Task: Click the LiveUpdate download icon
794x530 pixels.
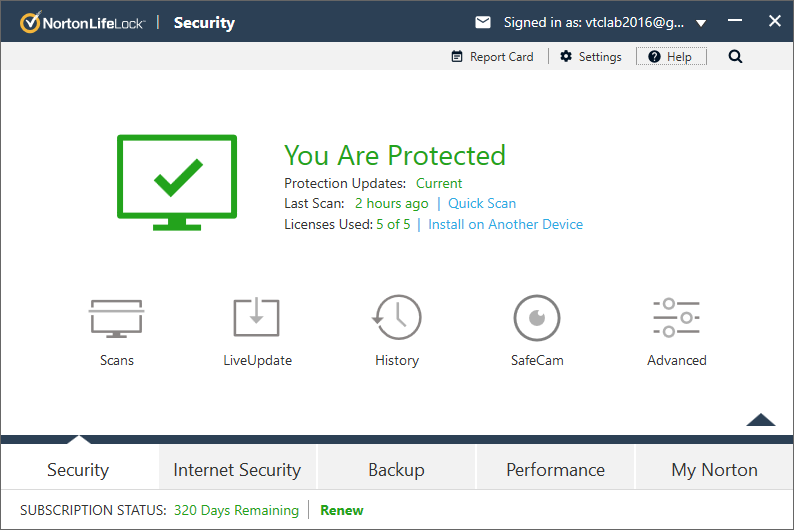Action: click(257, 318)
